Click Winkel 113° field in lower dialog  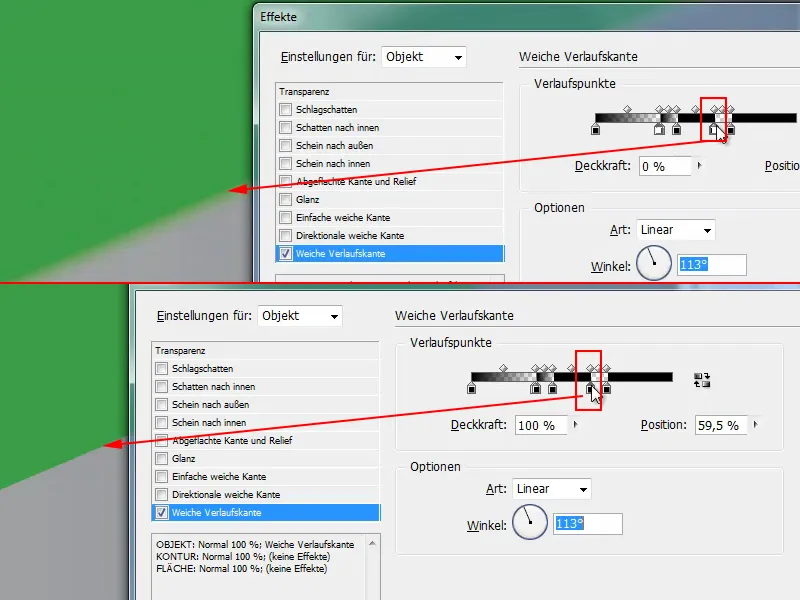coord(588,524)
